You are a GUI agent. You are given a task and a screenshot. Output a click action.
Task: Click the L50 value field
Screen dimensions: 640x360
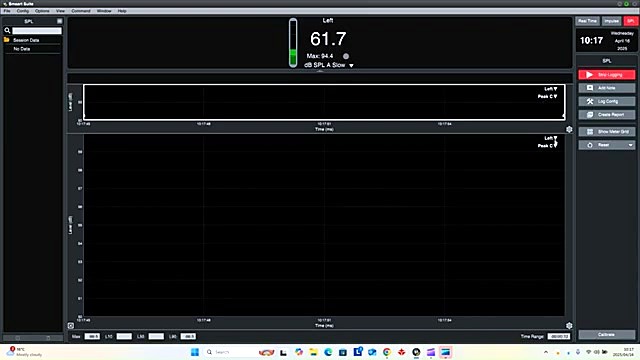156,336
